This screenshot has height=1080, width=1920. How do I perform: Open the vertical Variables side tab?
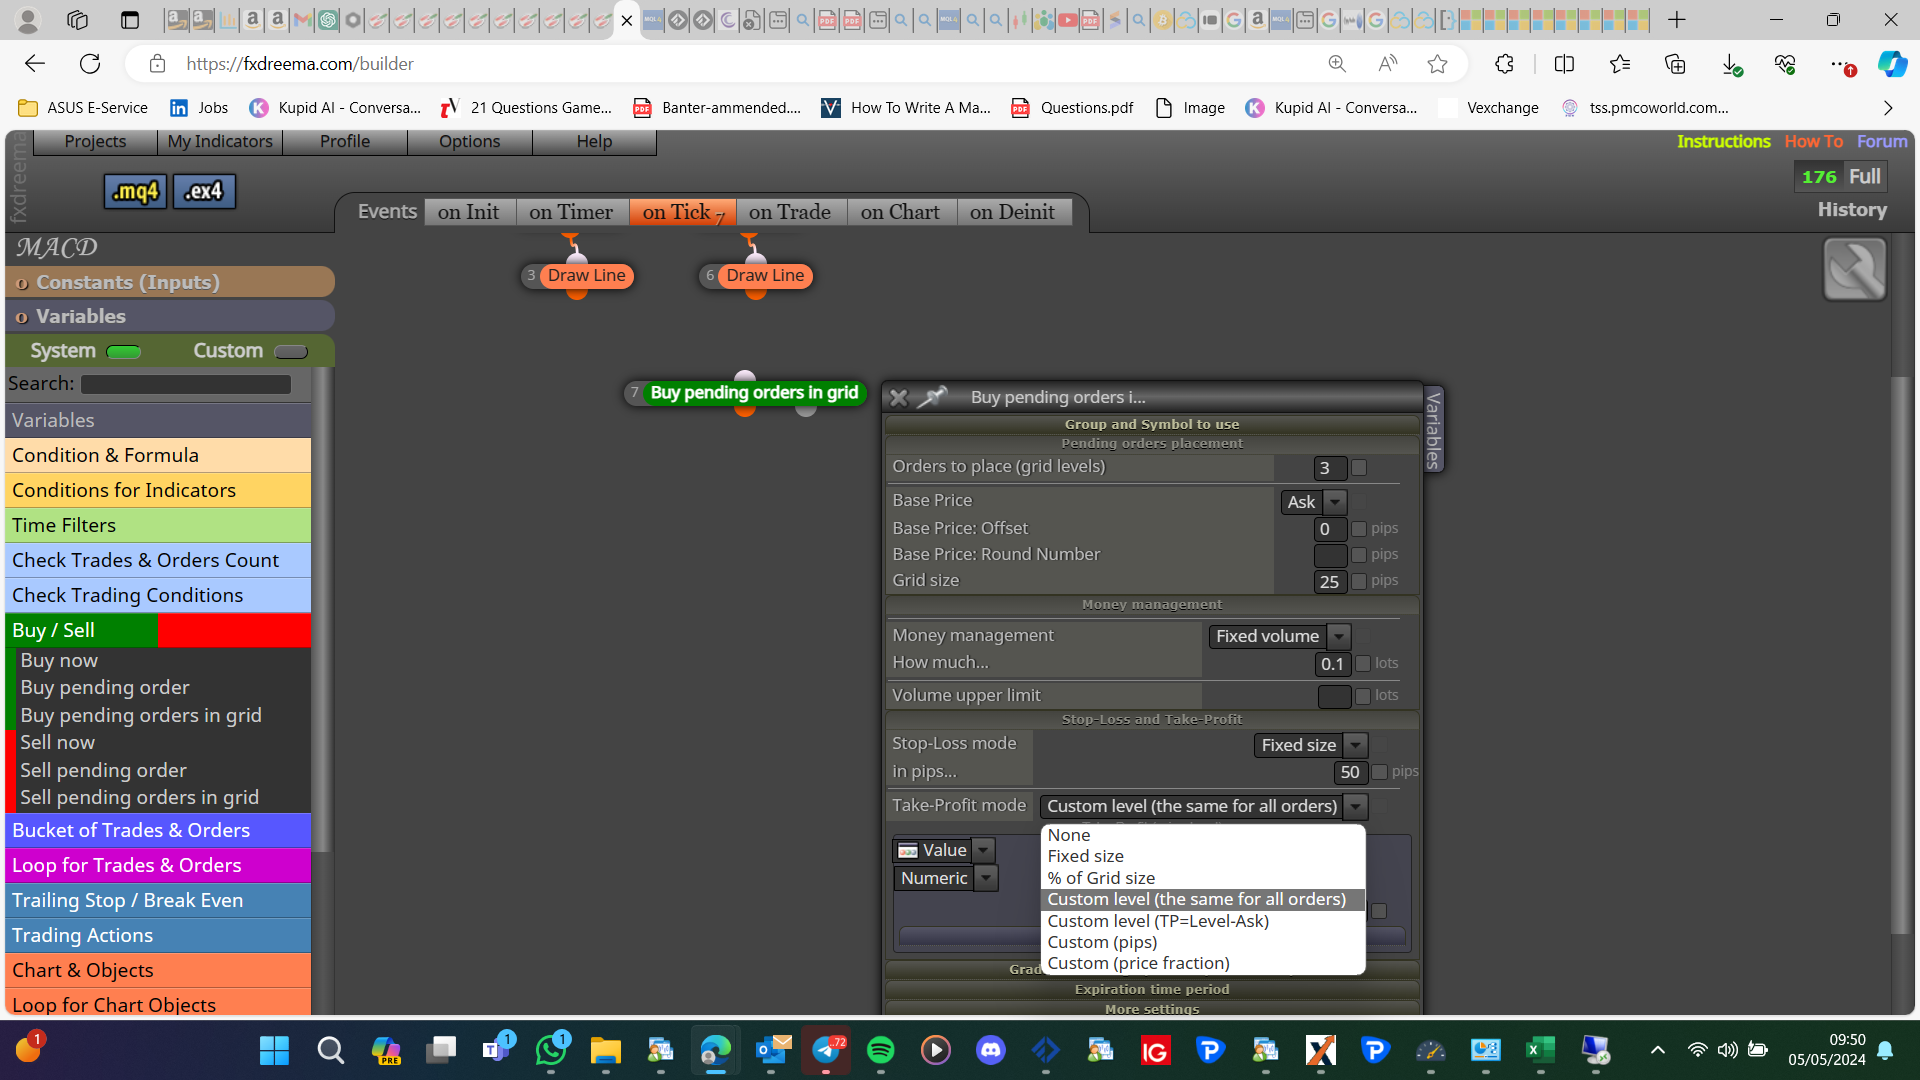coord(1434,430)
